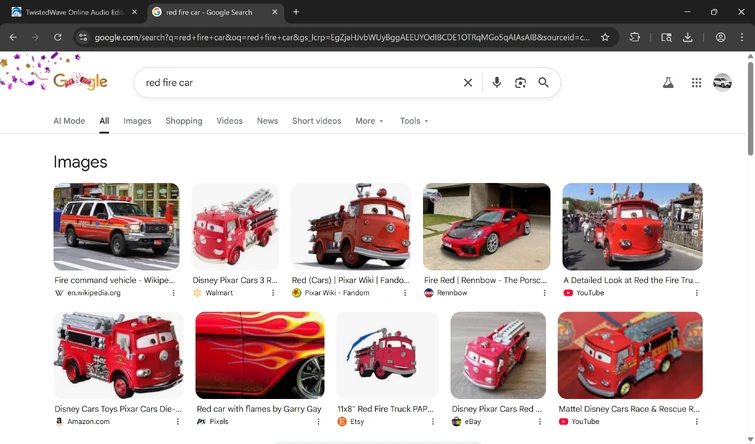Open options for Walmart Disney Pixar Cars result
The image size is (755, 444).
tap(273, 293)
